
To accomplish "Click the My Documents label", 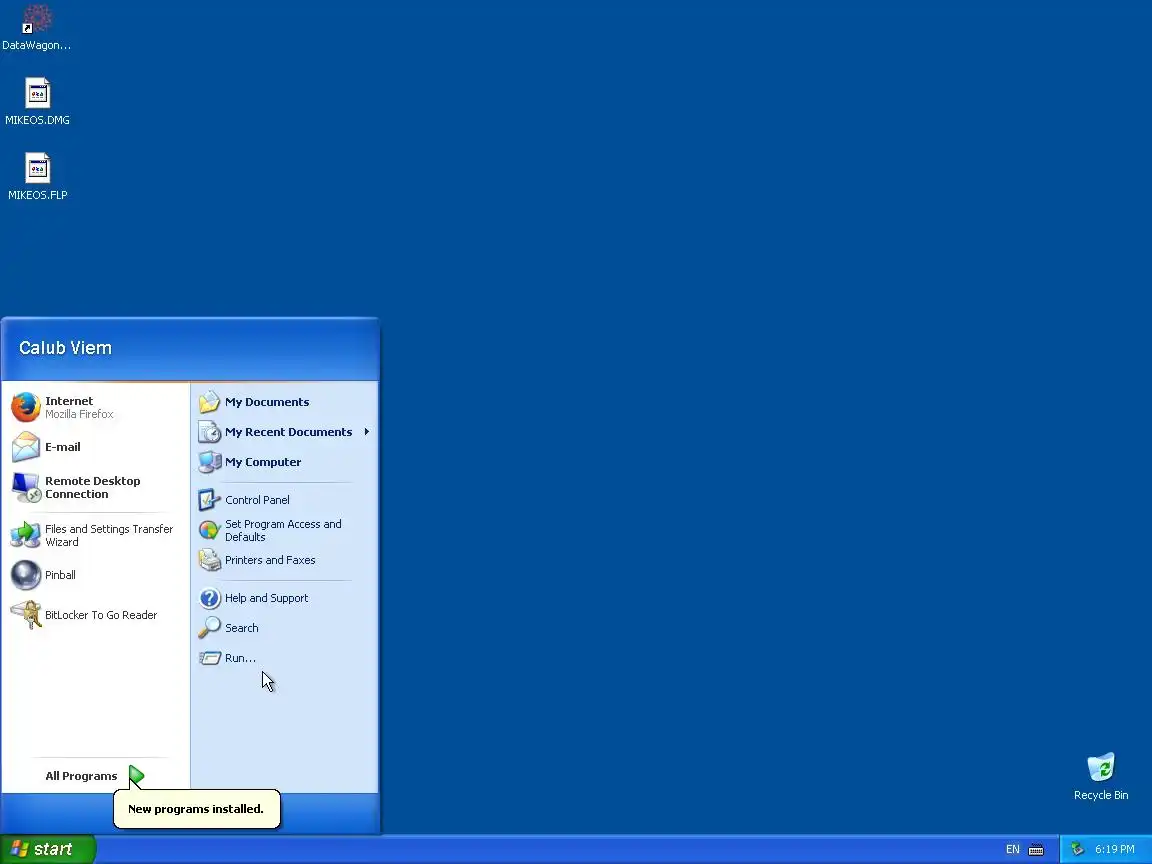I will pos(267,402).
